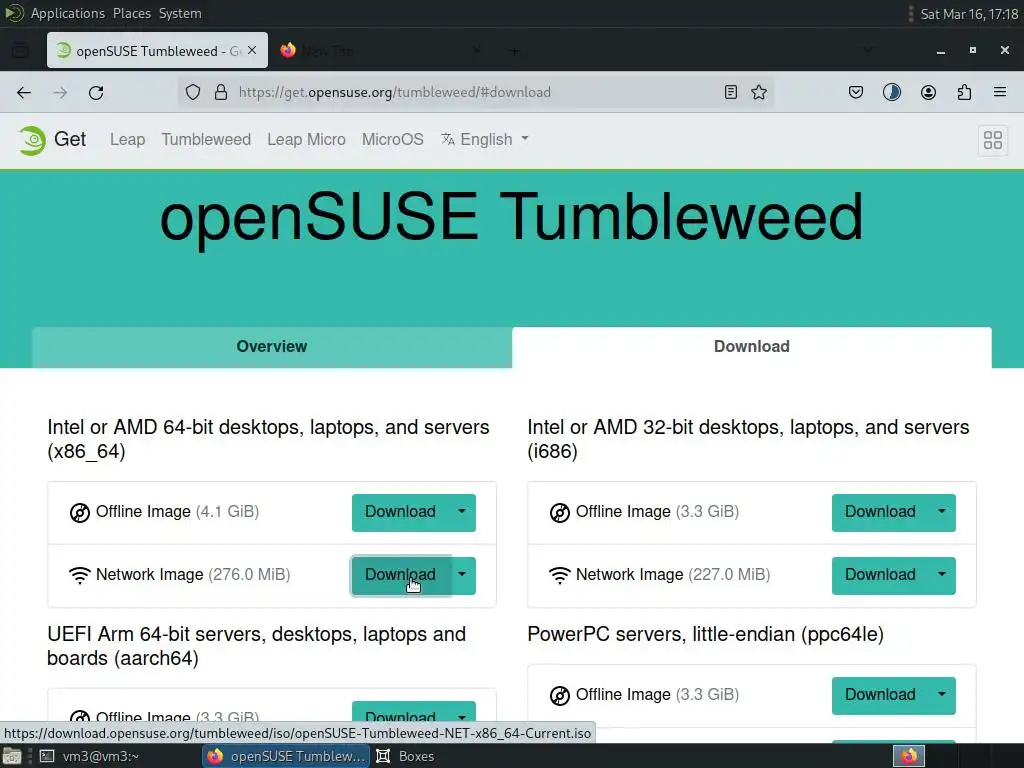Screen dimensions: 1024x768
Task: Open the Pocket save icon
Action: 856,92
